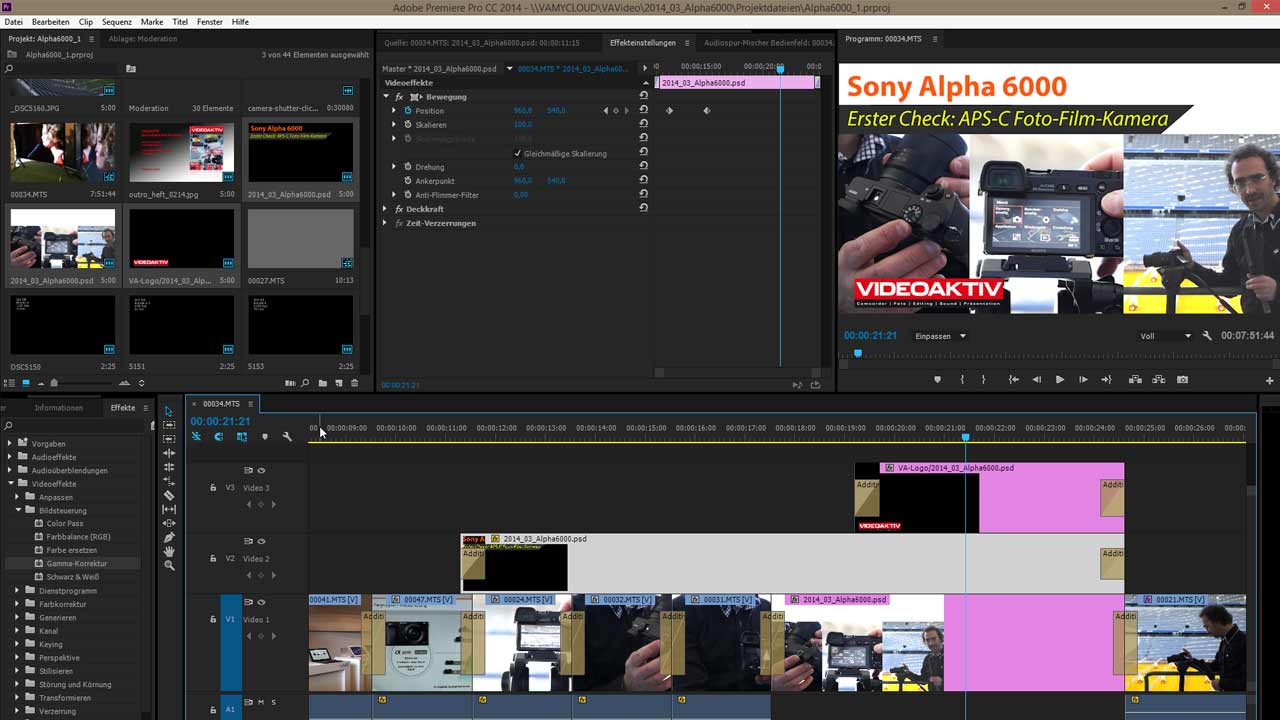This screenshot has height=720, width=1280.
Task: Switch to the Informationen tab
Action: 58,408
